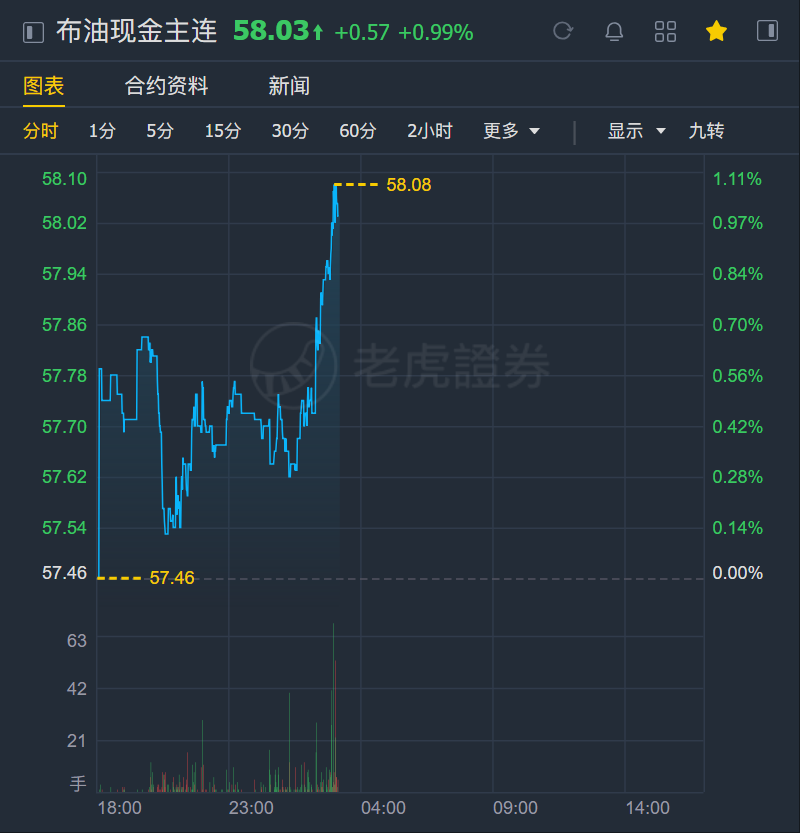Viewport: 800px width, 833px height.
Task: Open the grid layout icon
Action: pos(665,31)
